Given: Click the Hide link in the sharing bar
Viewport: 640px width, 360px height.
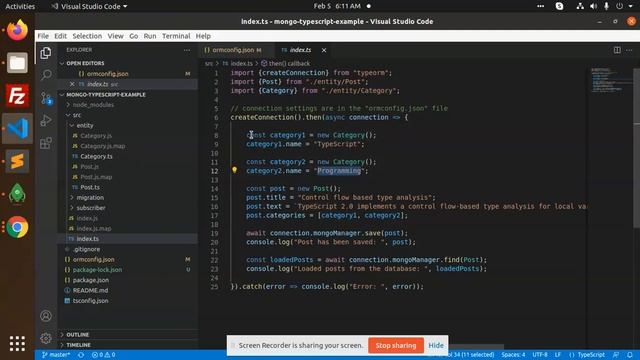Looking at the screenshot, I should point(436,345).
